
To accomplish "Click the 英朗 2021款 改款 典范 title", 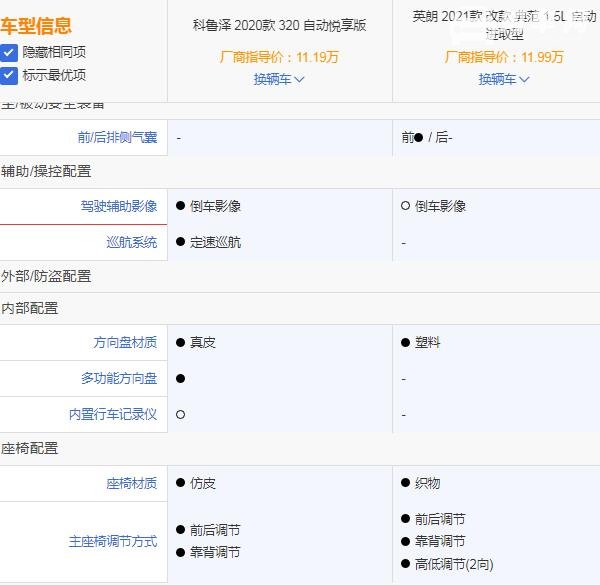I will click(x=504, y=25).
